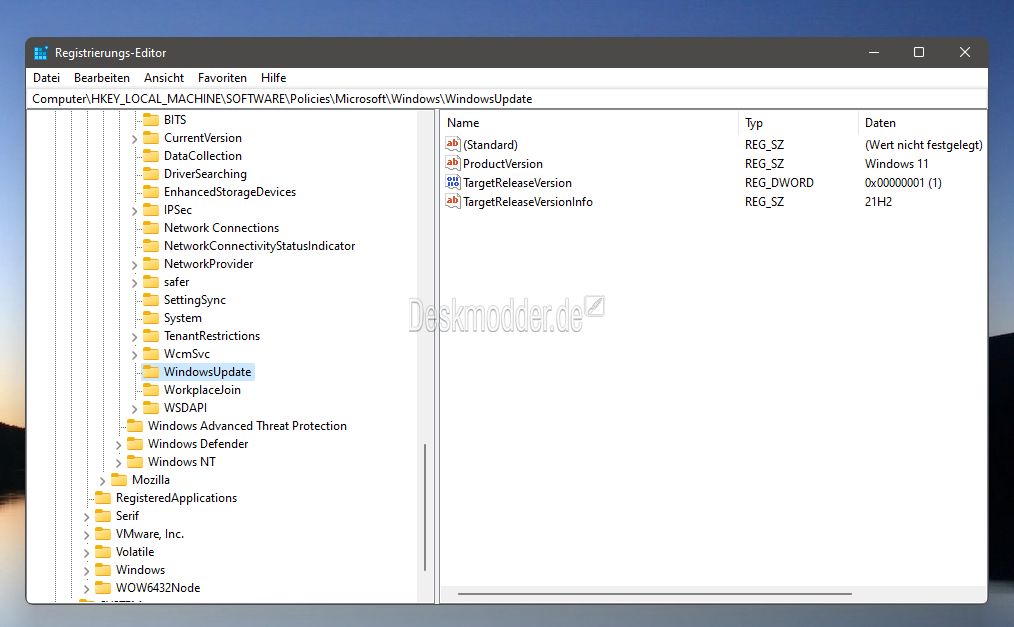This screenshot has width=1014, height=627.
Task: Select the ProductVersion value name
Action: 502,164
